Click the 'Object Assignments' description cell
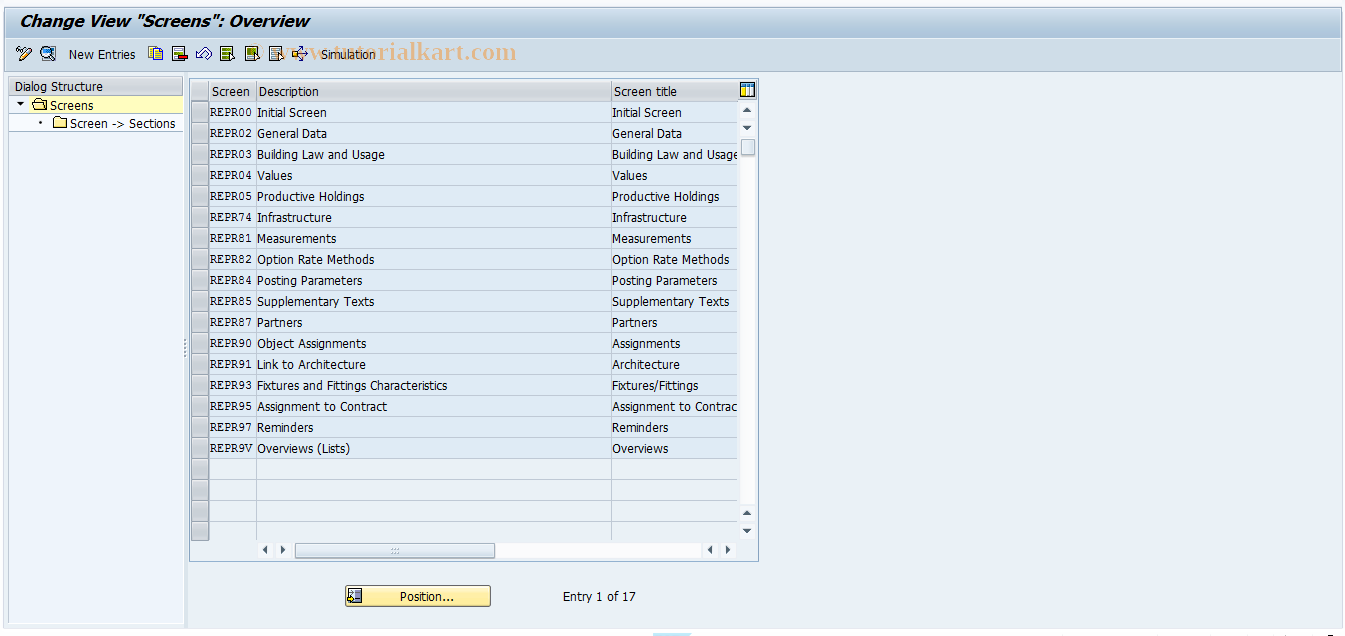The width and height of the screenshot is (1345, 636). pyautogui.click(x=434, y=343)
